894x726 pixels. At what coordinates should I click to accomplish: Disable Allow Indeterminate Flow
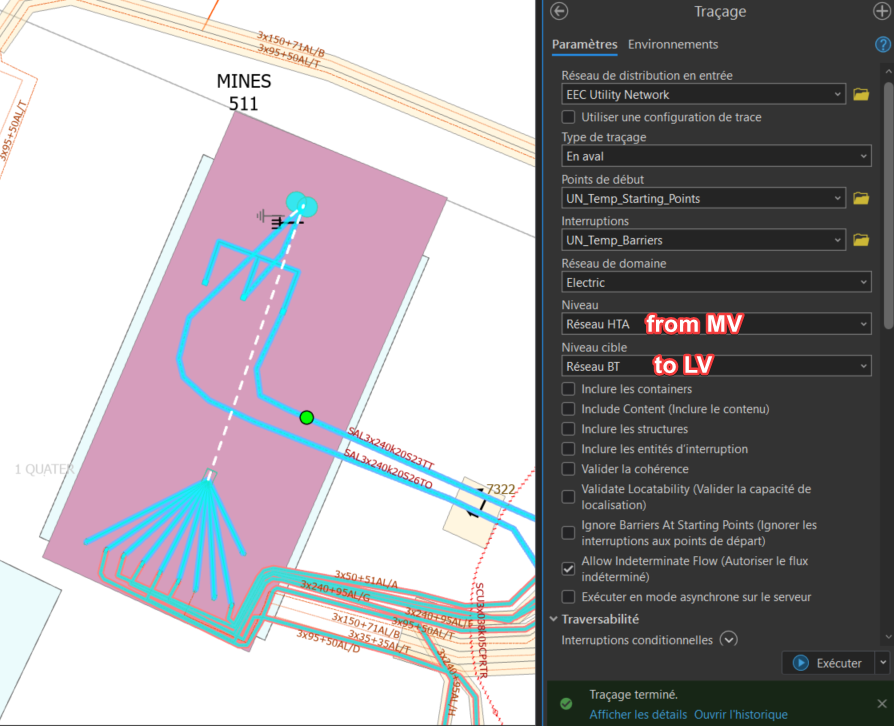pyautogui.click(x=567, y=569)
